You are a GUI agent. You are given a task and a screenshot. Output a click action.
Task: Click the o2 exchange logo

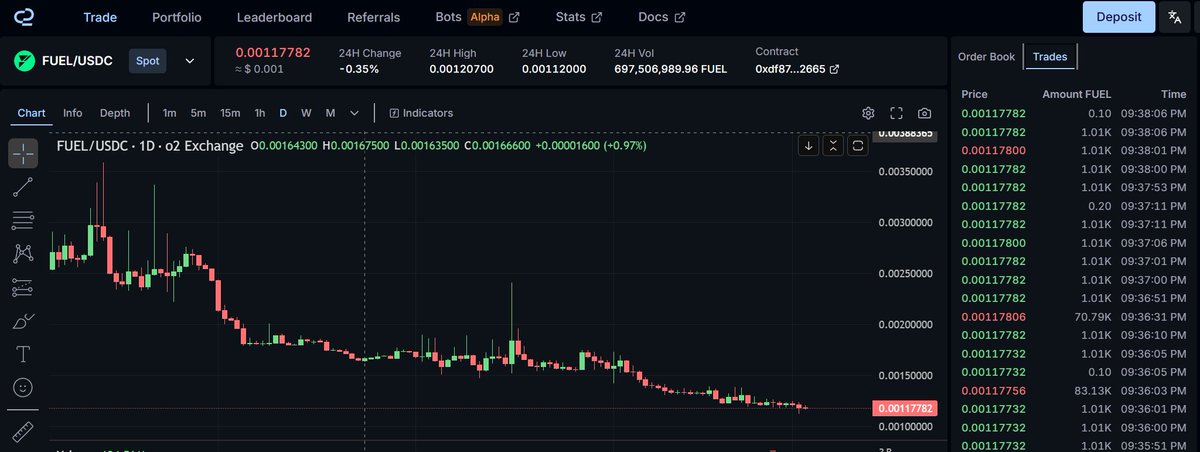coord(23,17)
